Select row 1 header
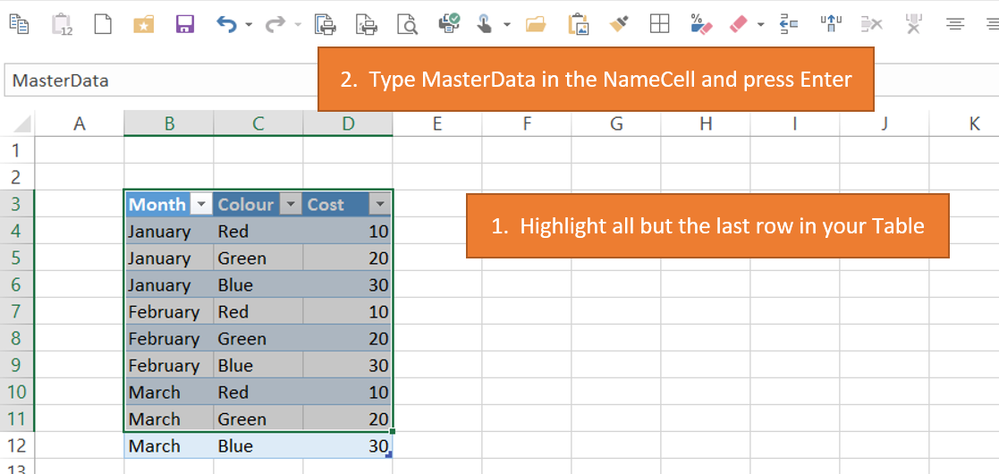The image size is (999, 474). tap(17, 150)
